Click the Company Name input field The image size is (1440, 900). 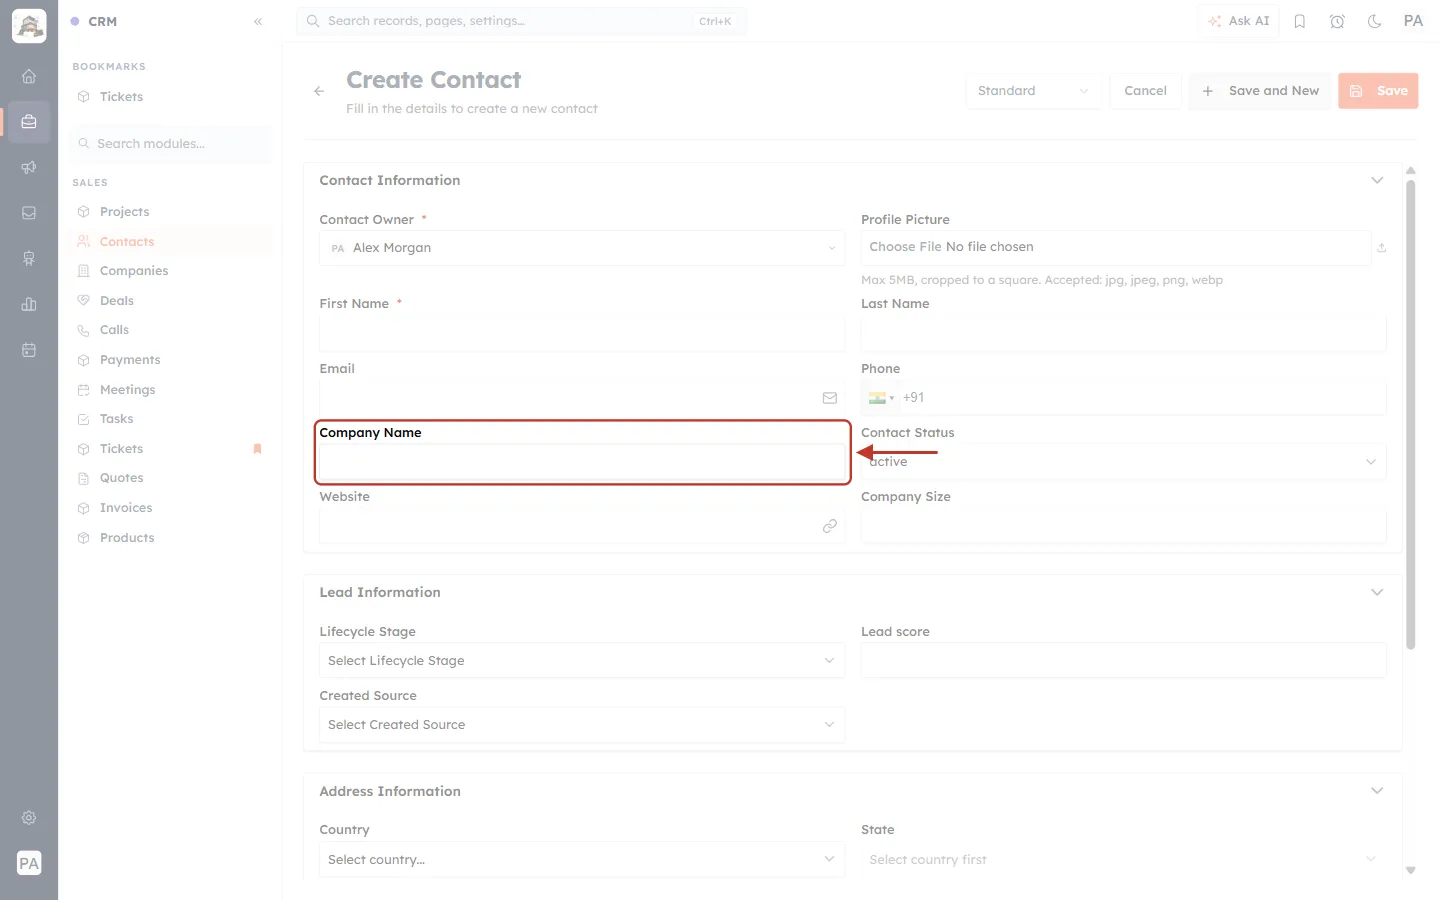[582, 462]
